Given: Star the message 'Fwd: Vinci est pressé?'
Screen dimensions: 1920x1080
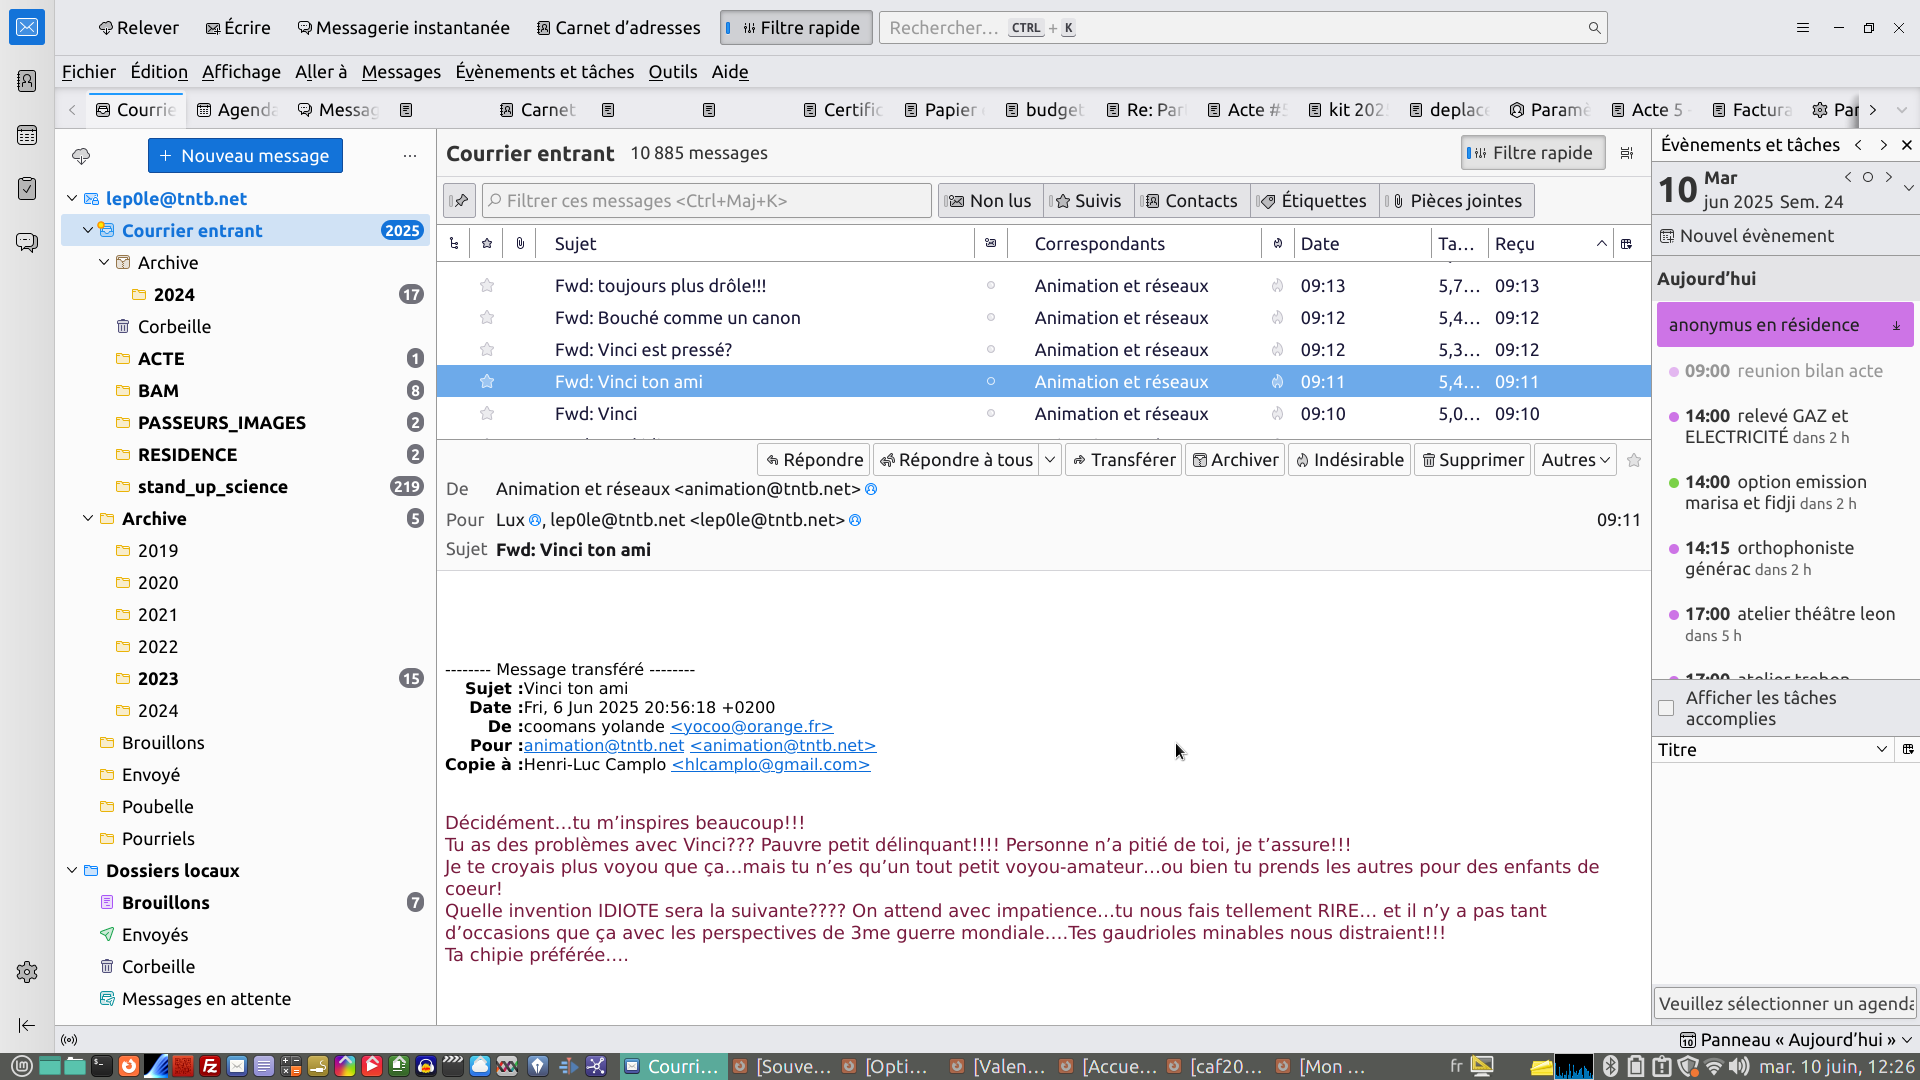Looking at the screenshot, I should (x=487, y=349).
